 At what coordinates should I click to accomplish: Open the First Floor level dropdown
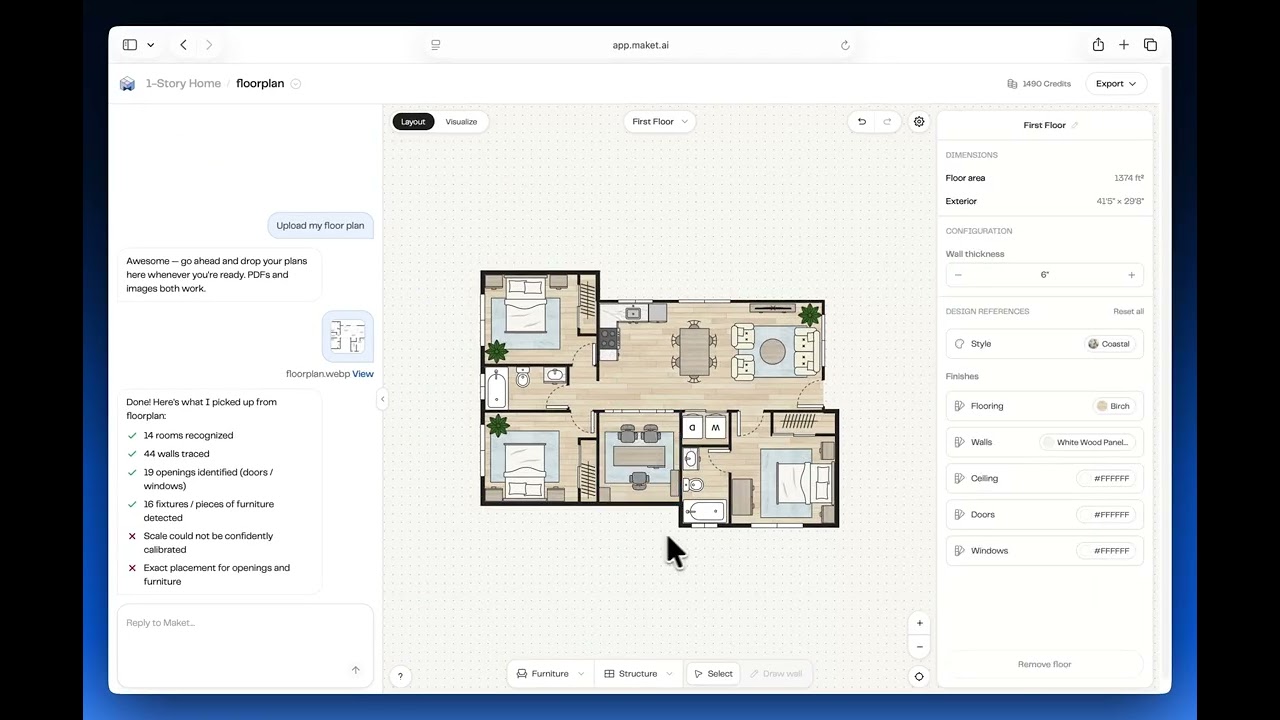(659, 122)
